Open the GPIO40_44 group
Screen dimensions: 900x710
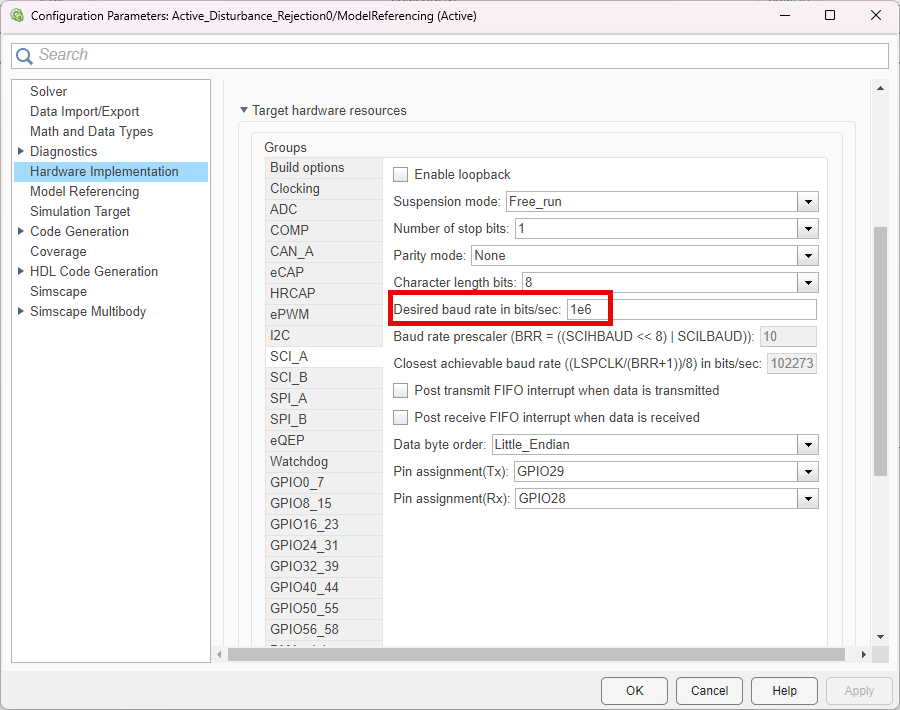click(324, 588)
